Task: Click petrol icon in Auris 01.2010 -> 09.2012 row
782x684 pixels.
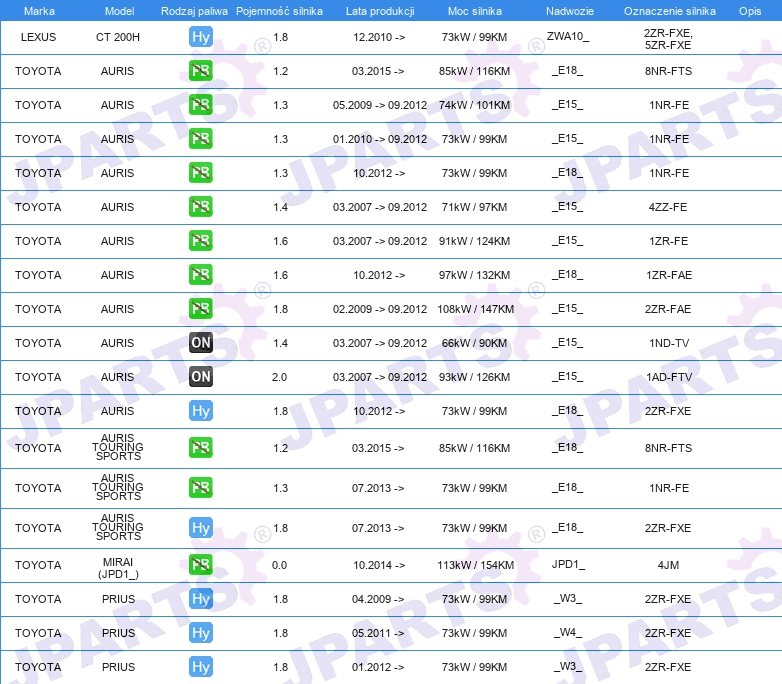Action: click(201, 139)
